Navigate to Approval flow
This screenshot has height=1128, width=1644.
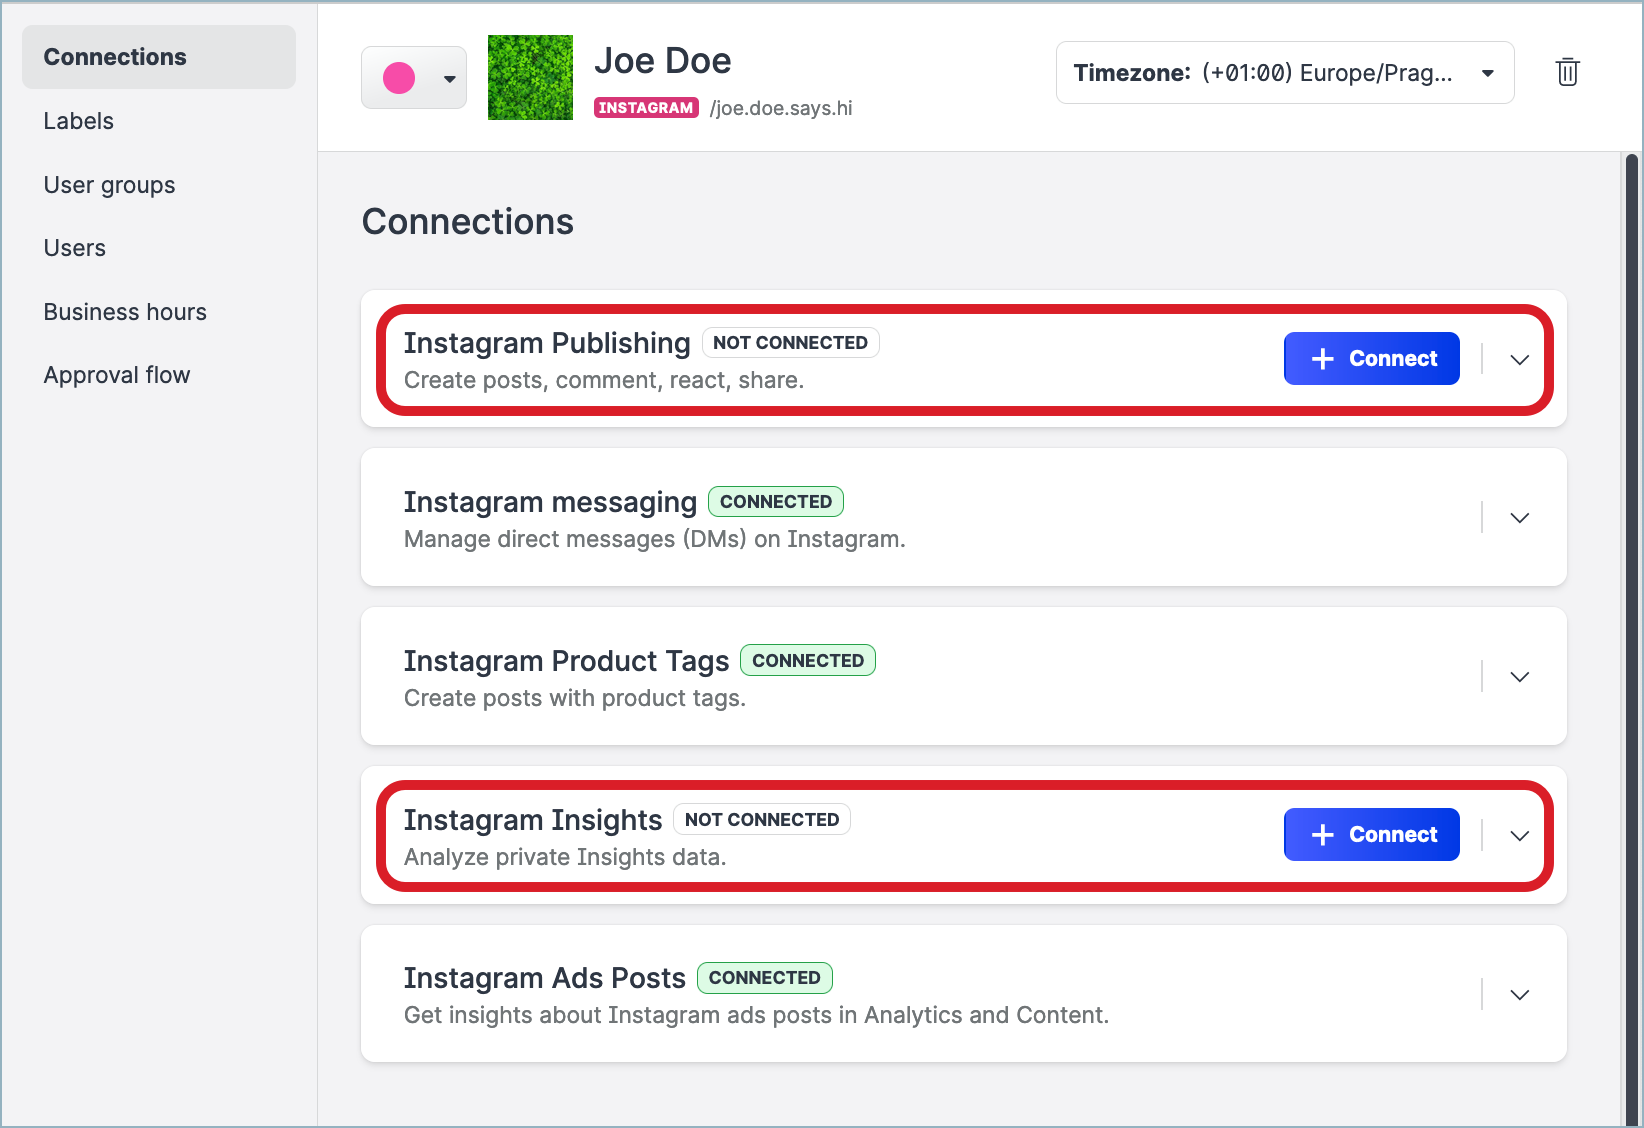(117, 375)
